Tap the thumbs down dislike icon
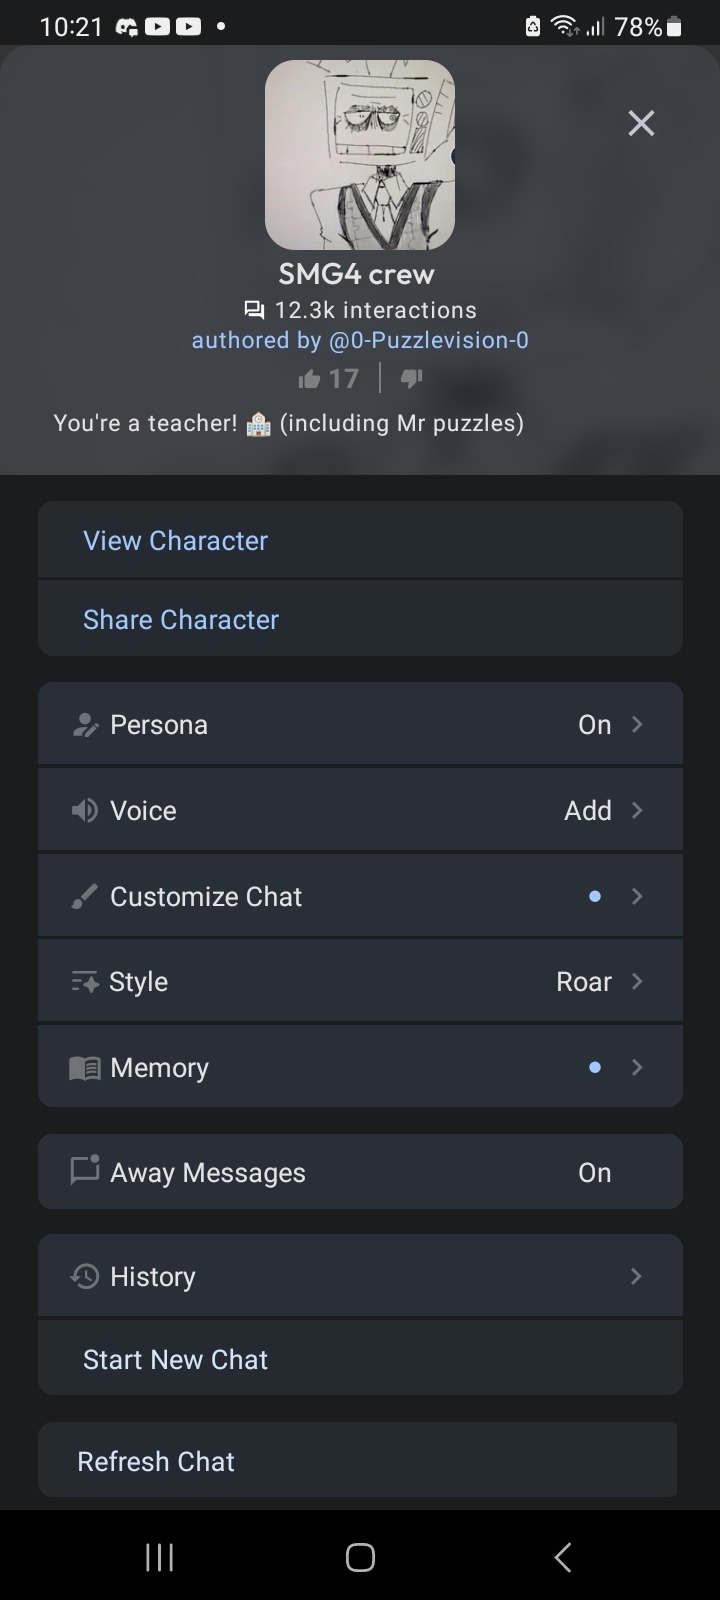The height and width of the screenshot is (1600, 720). point(412,379)
